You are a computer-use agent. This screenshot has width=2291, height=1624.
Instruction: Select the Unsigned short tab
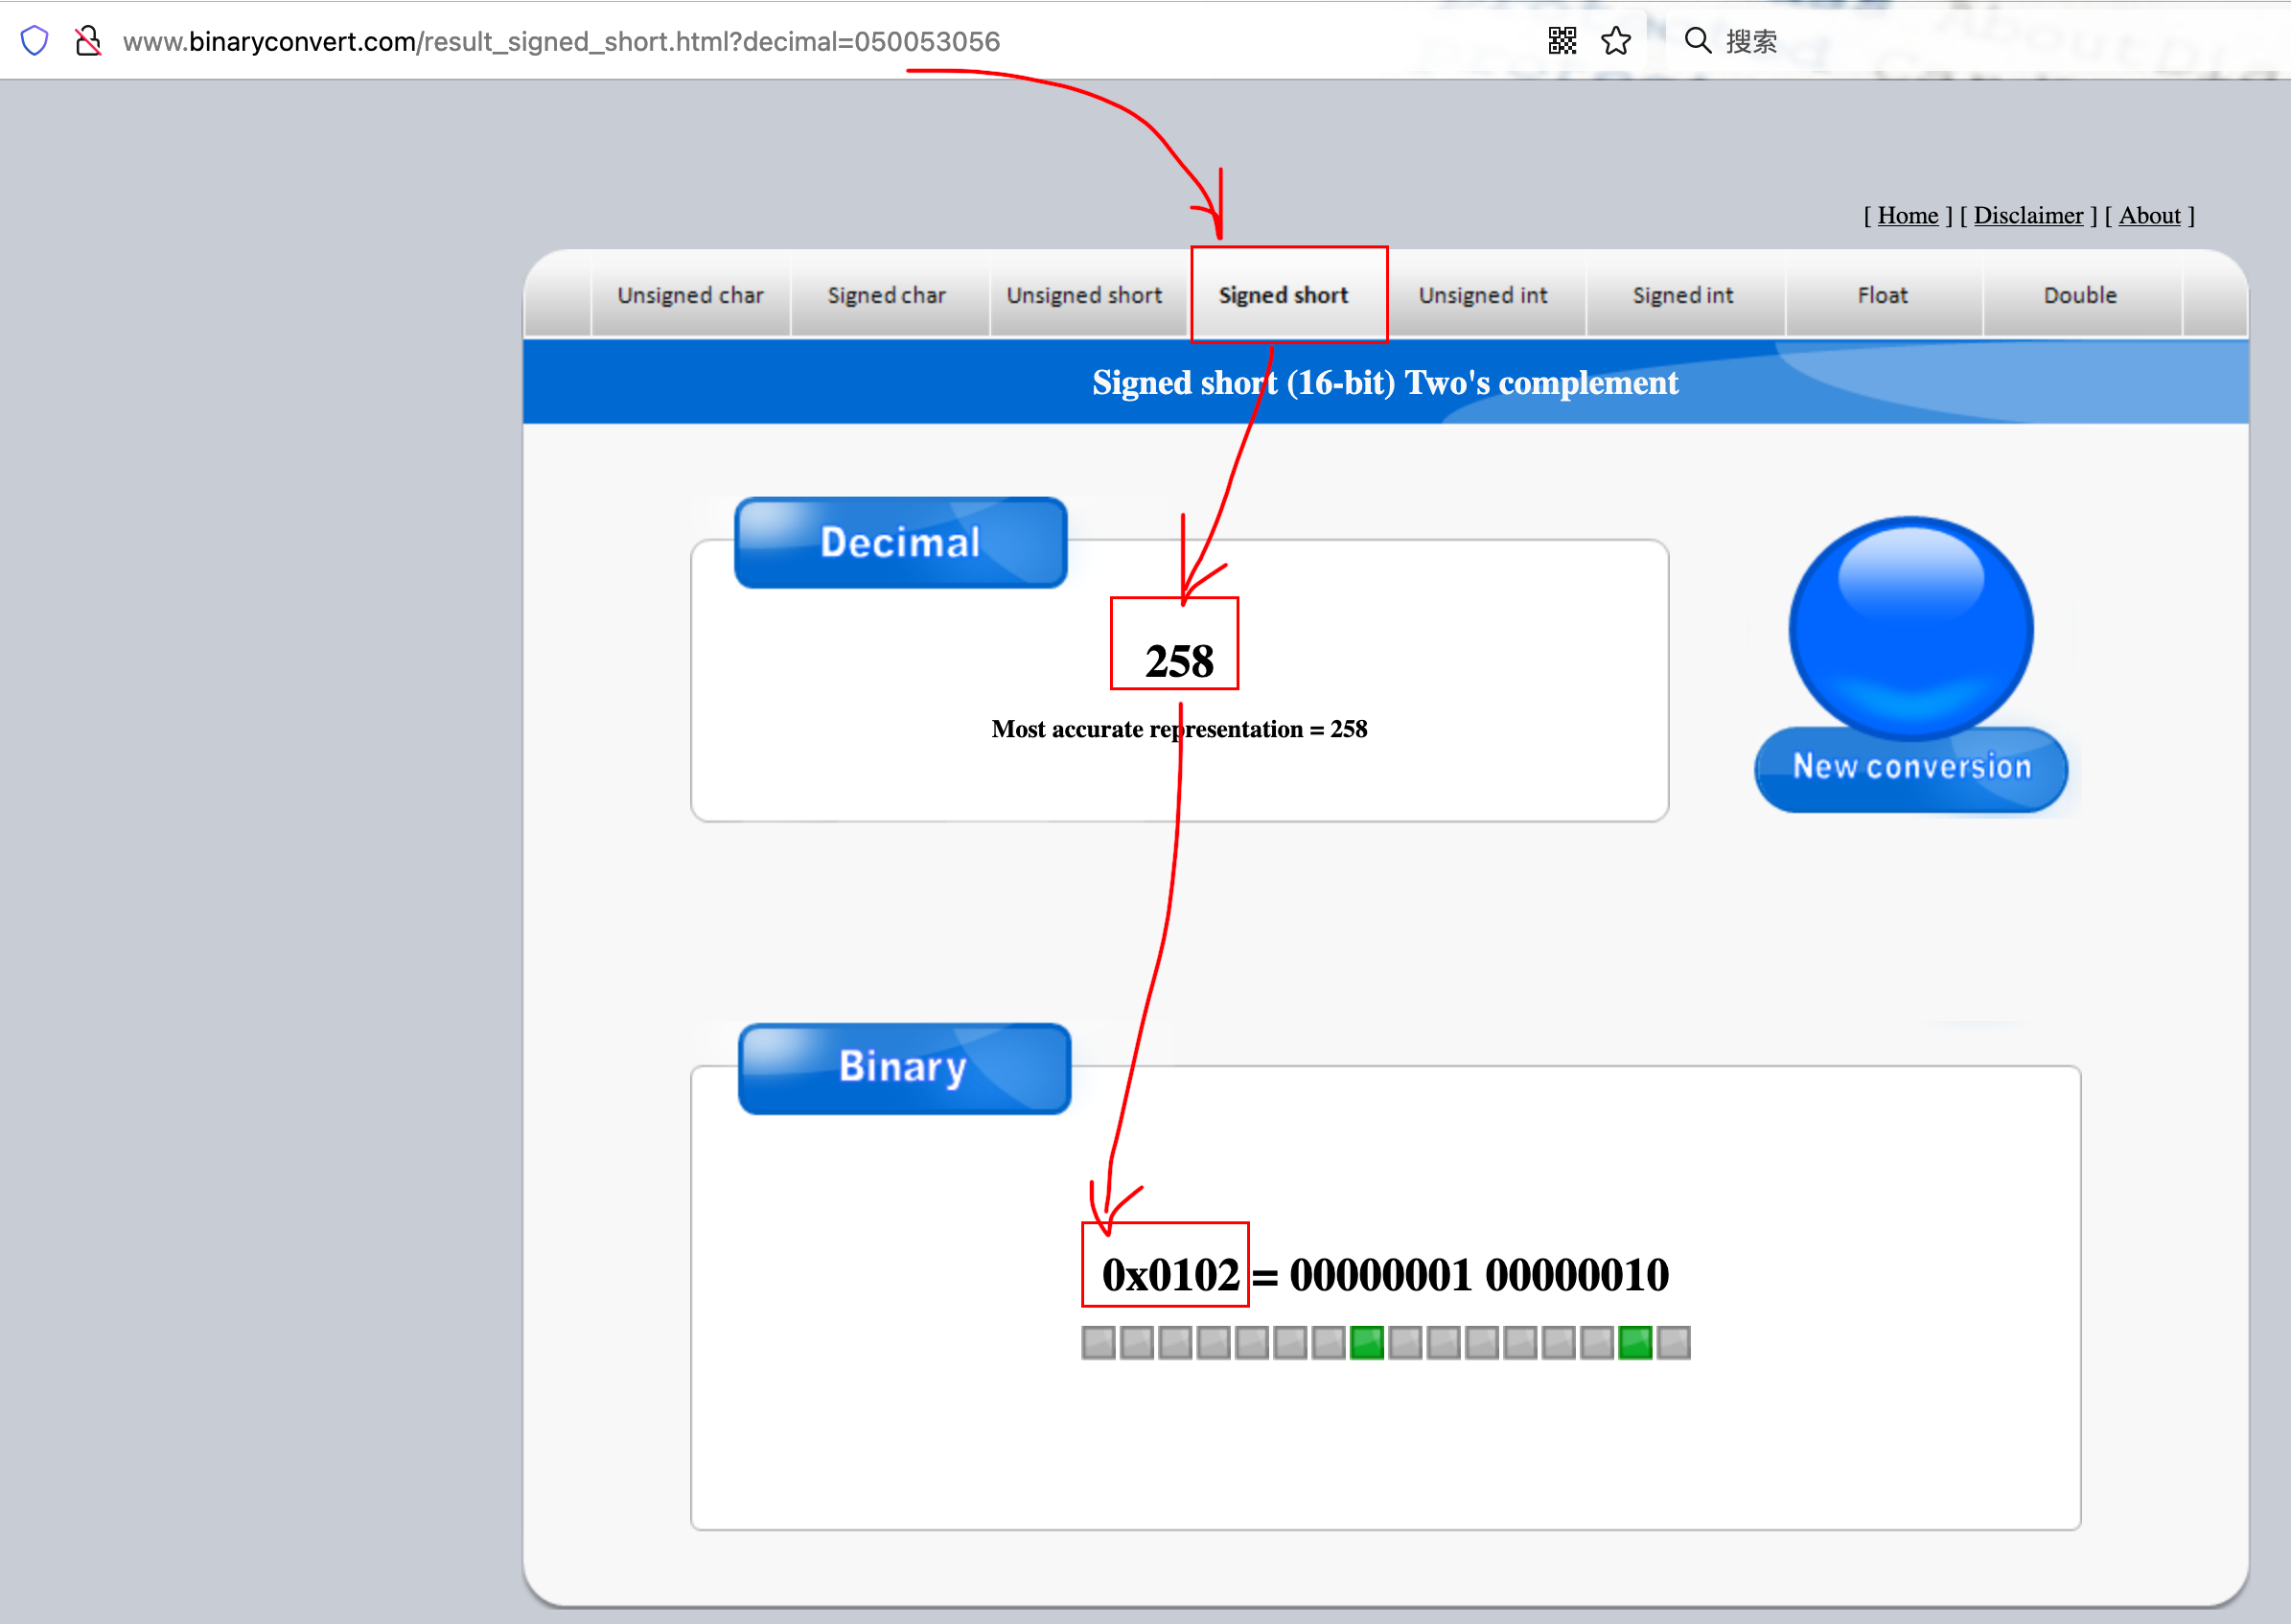click(1080, 293)
